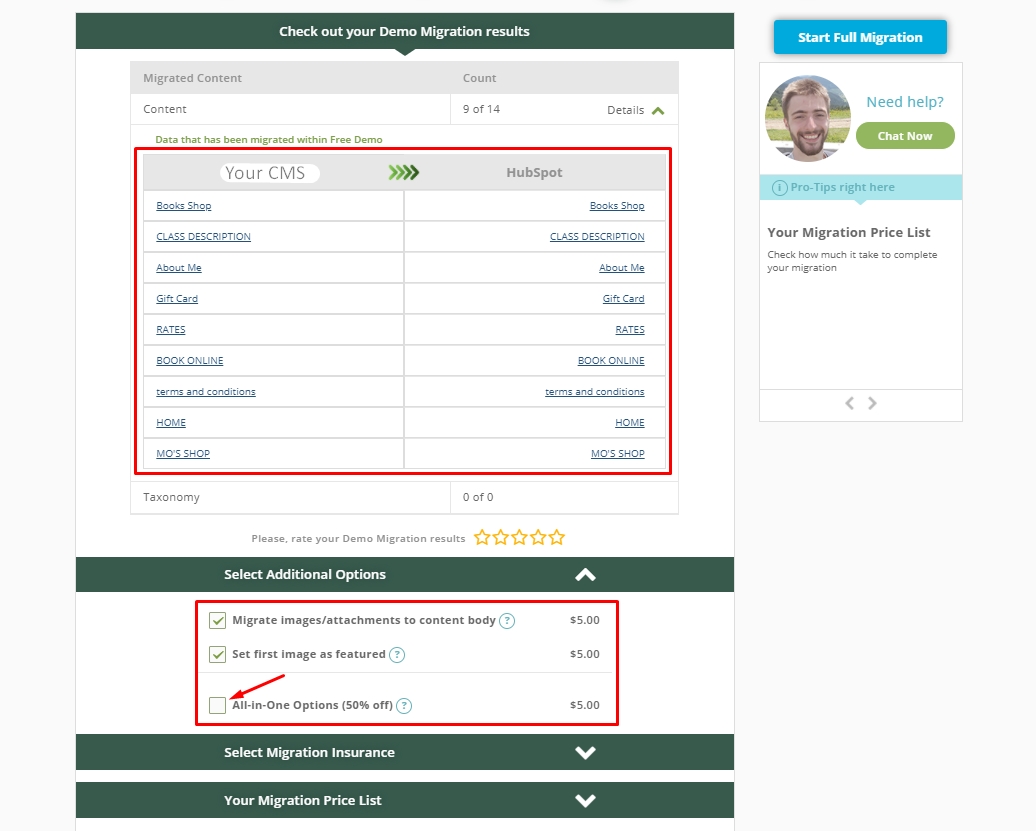Open RATES link under HubSpot
Viewport: 1036px width, 831px height.
(630, 330)
